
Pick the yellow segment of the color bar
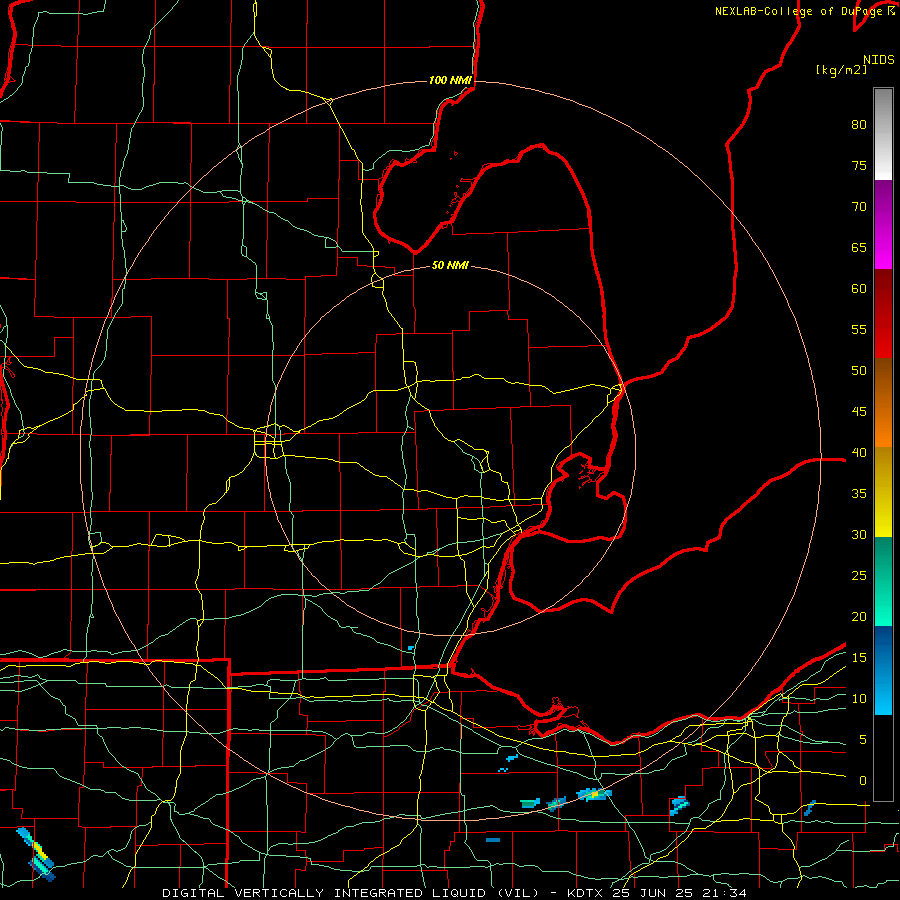coord(883,492)
